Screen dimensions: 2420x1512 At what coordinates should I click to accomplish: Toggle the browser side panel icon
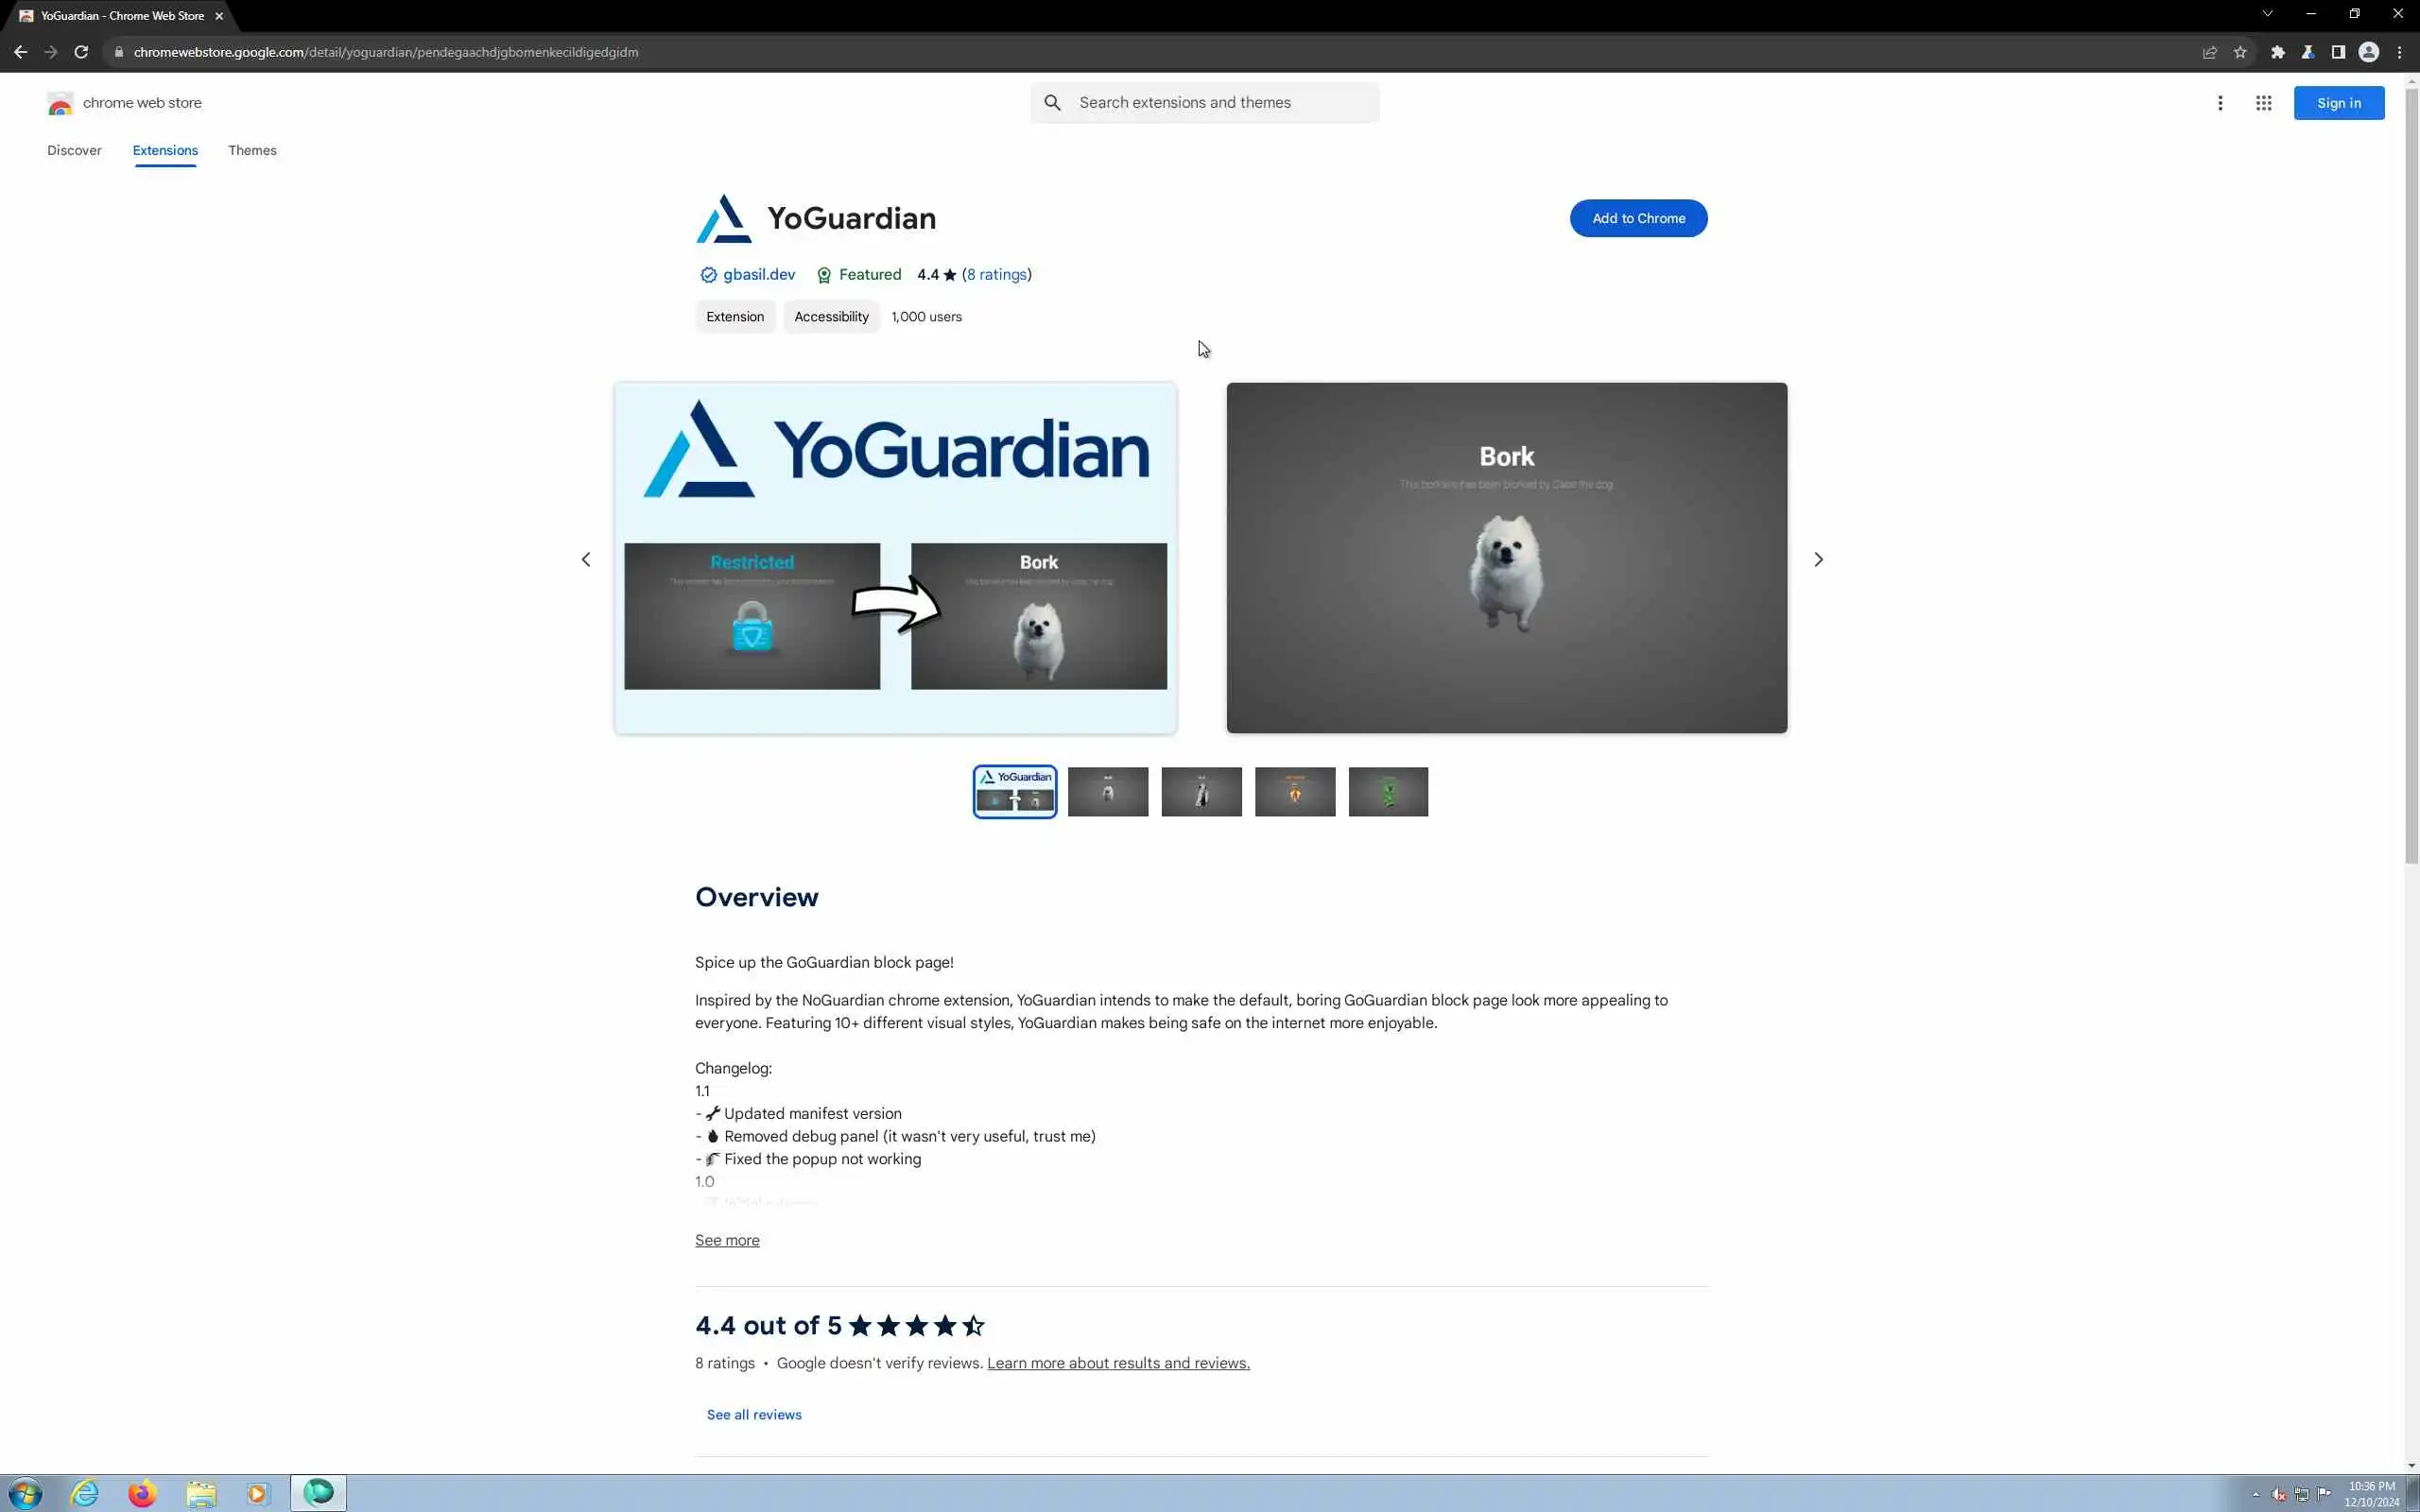(x=2337, y=52)
